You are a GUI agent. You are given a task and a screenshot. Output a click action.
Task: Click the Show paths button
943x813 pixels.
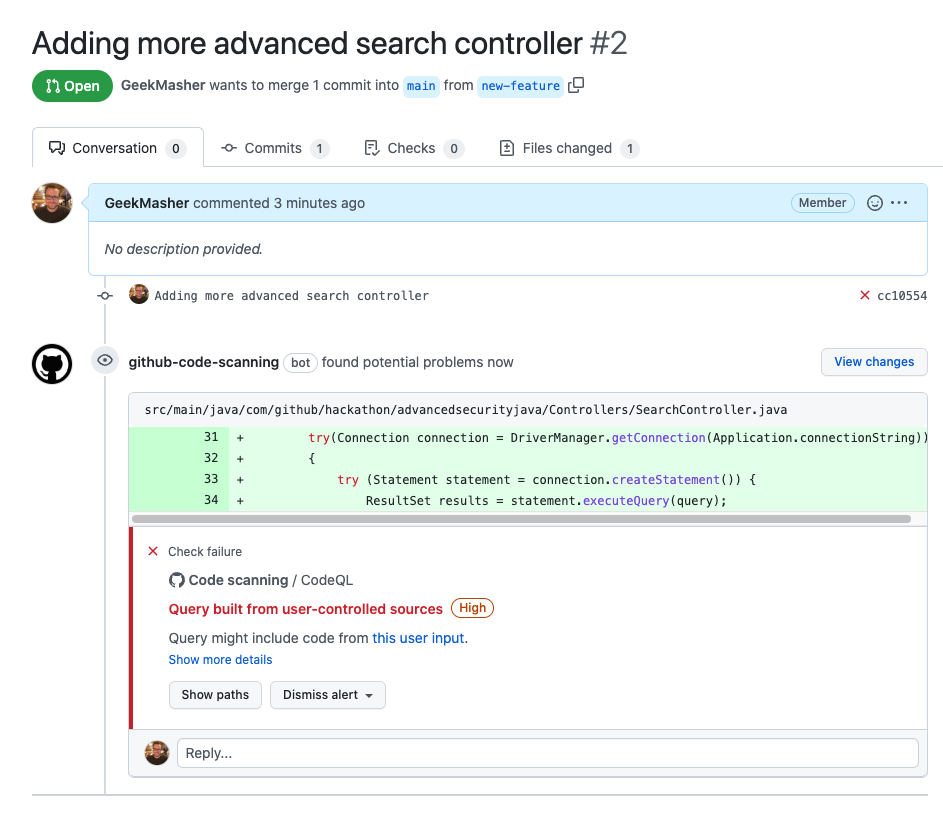tap(215, 695)
